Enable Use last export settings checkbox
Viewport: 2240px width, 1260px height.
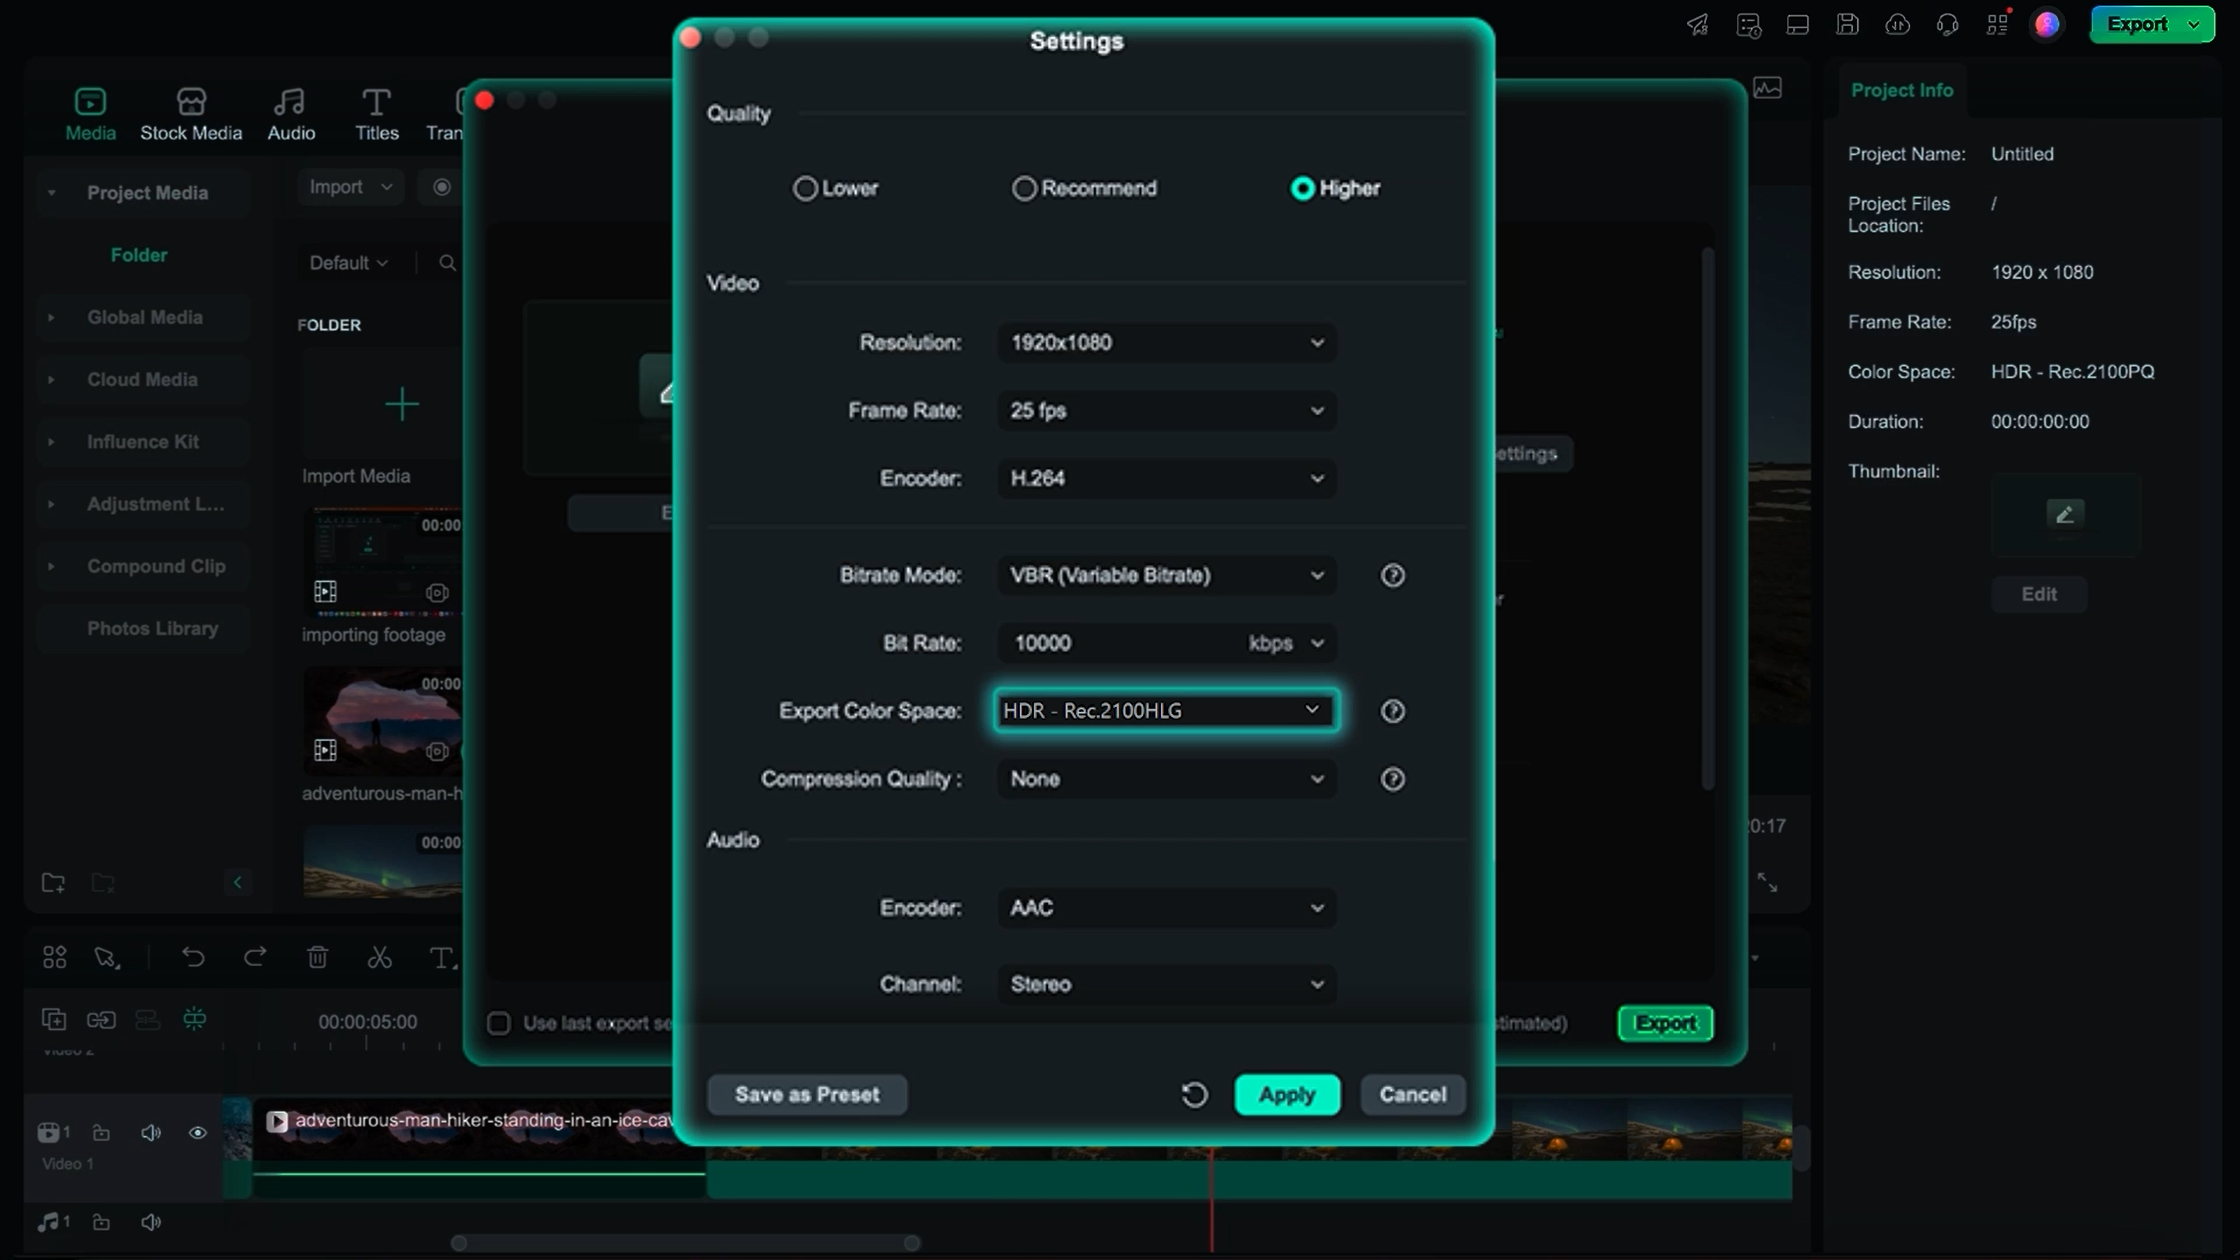pyautogui.click(x=498, y=1023)
